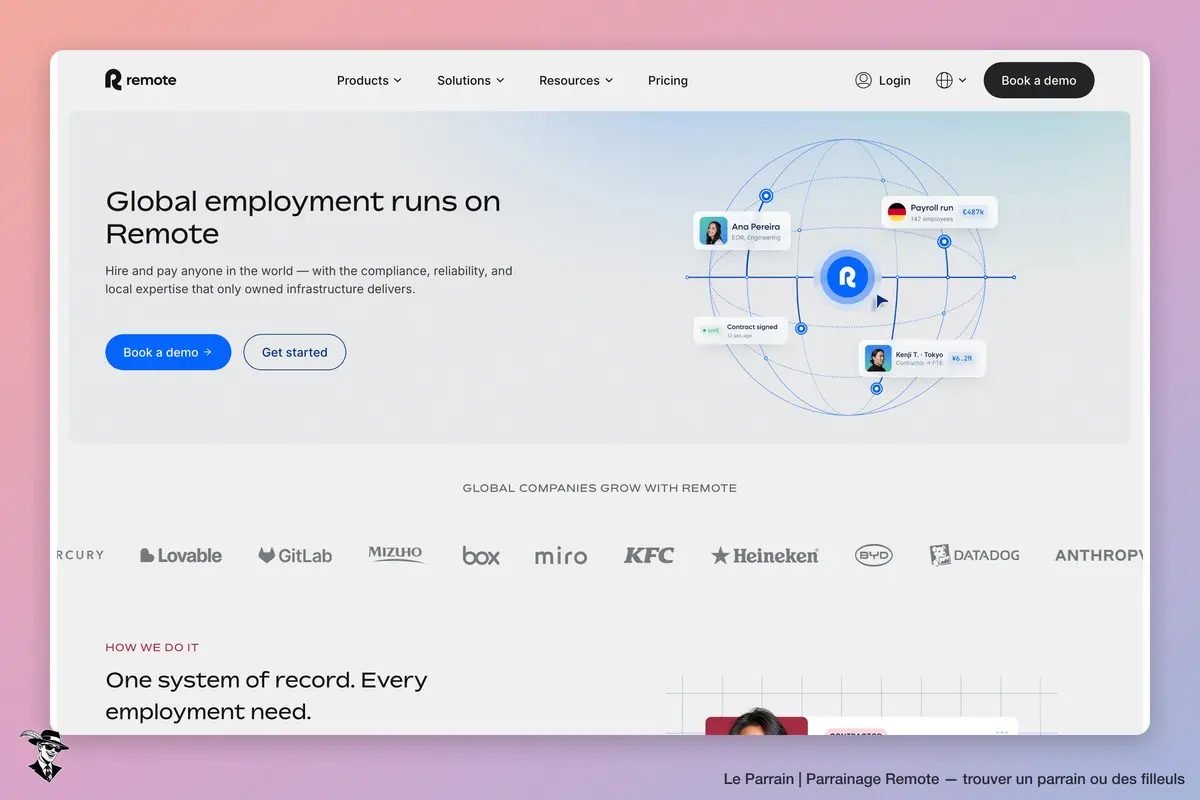This screenshot has height=800, width=1200.
Task: Click the Get started button
Action: pyautogui.click(x=295, y=352)
